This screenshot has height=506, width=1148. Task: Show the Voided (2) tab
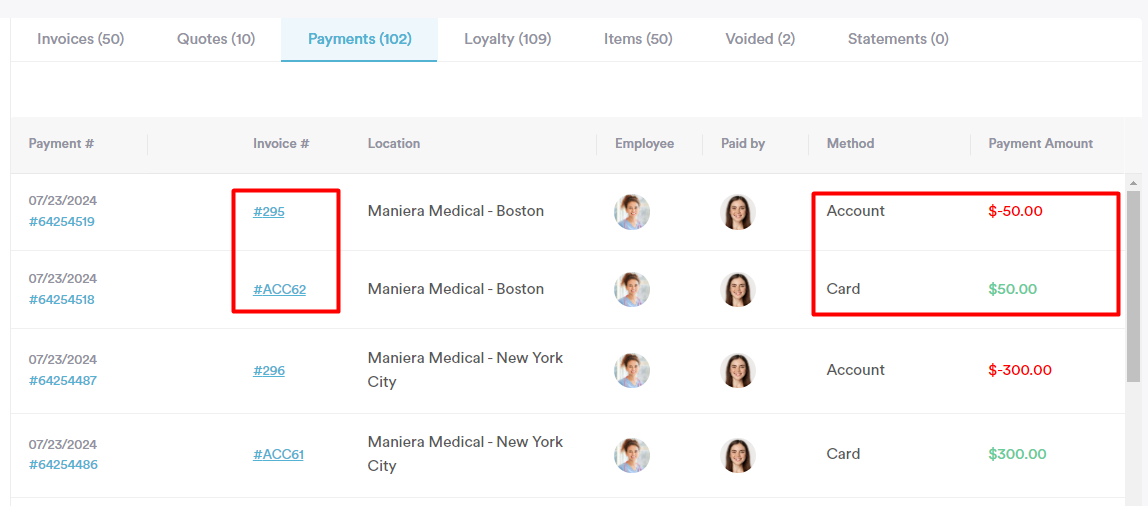pyautogui.click(x=760, y=39)
